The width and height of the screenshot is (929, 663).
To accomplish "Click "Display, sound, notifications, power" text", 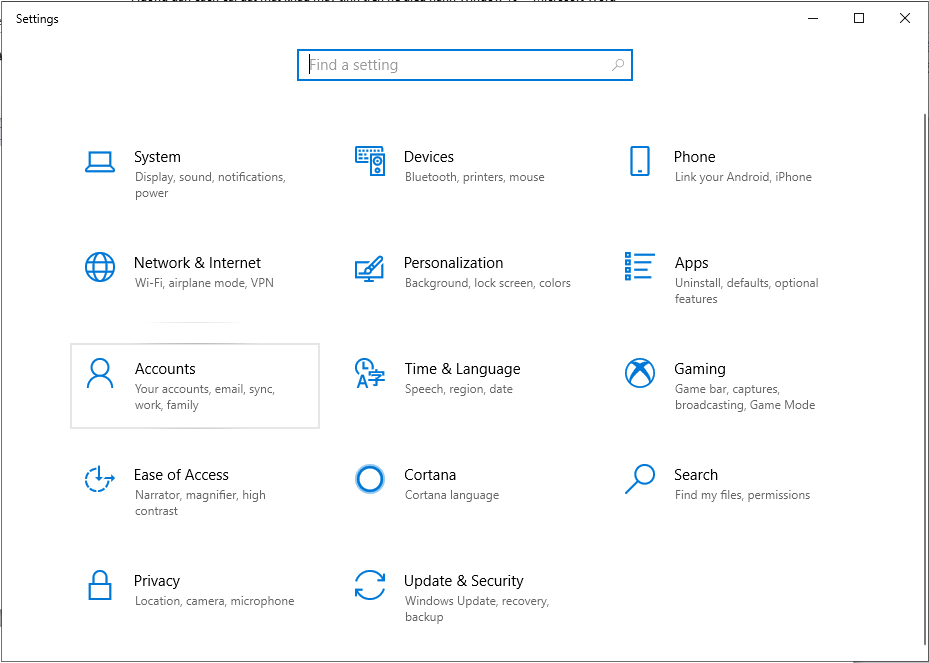I will [210, 185].
